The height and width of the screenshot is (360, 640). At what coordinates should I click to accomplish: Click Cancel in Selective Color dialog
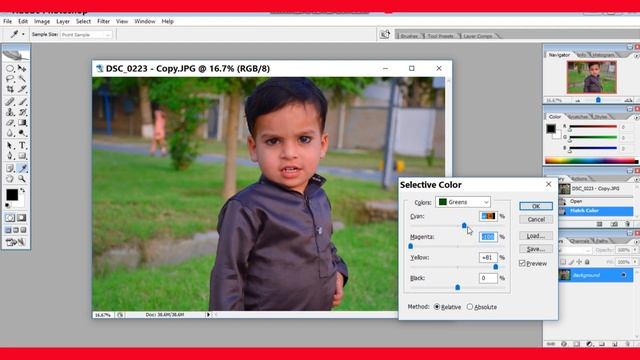536,219
